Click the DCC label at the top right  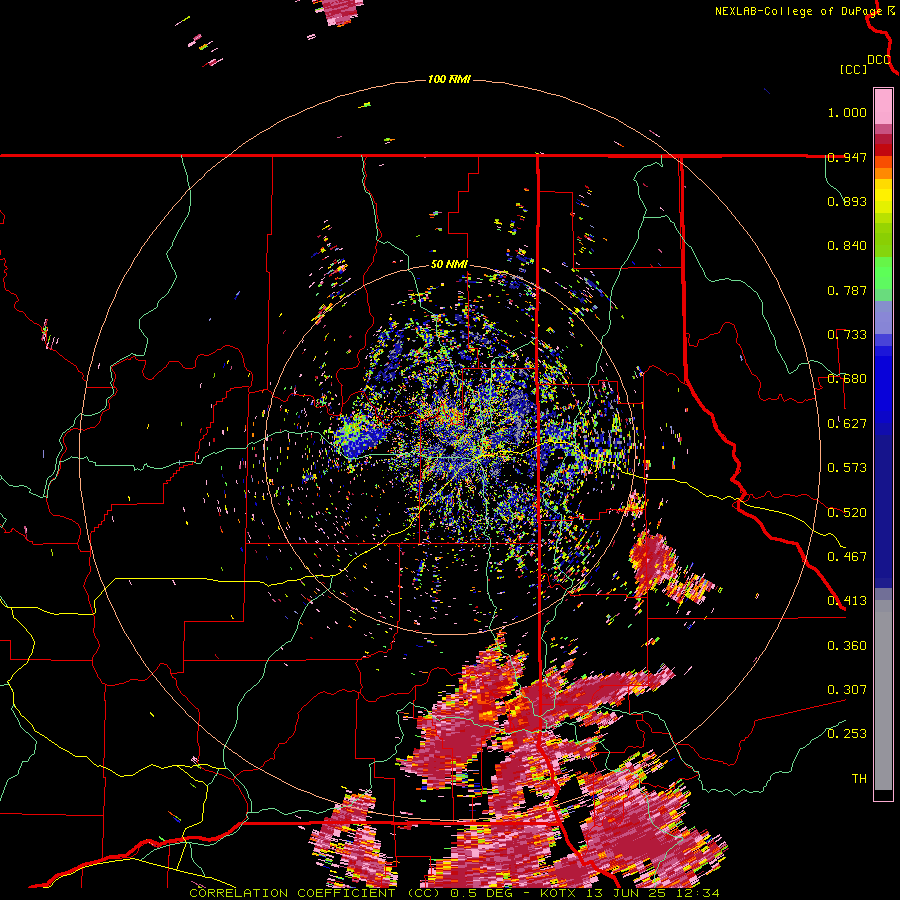(x=879, y=60)
